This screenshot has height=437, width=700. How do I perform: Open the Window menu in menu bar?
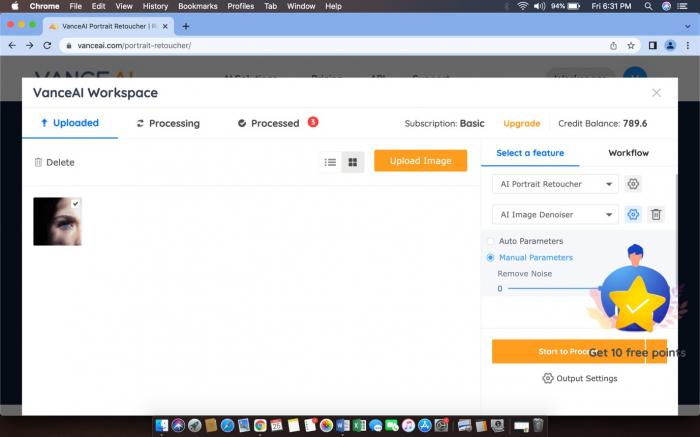pyautogui.click(x=301, y=6)
